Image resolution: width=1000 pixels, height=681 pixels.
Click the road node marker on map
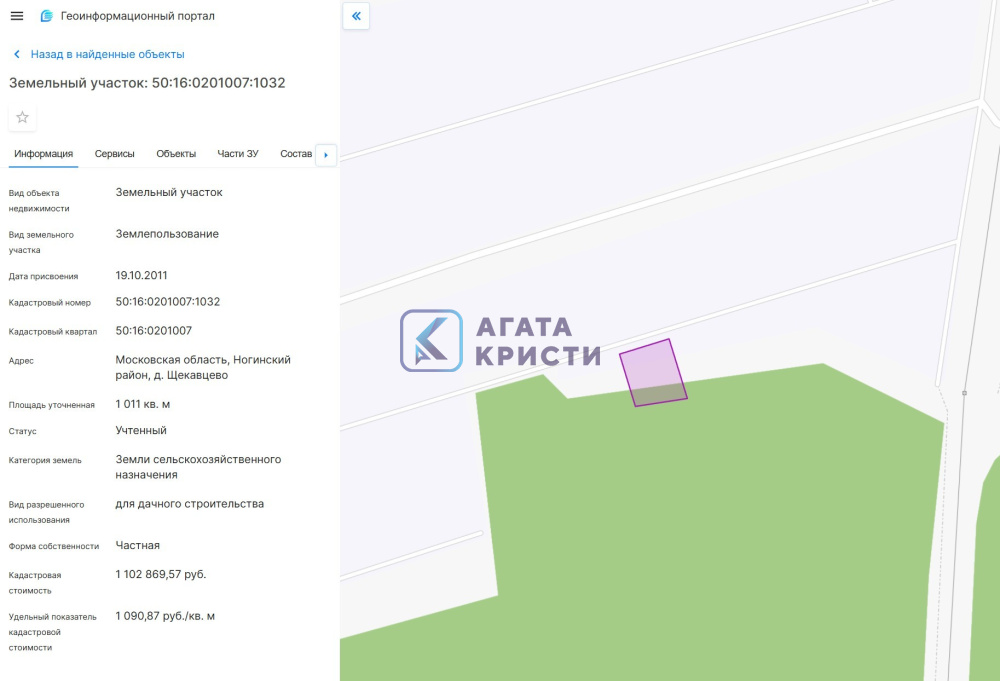pos(964,393)
